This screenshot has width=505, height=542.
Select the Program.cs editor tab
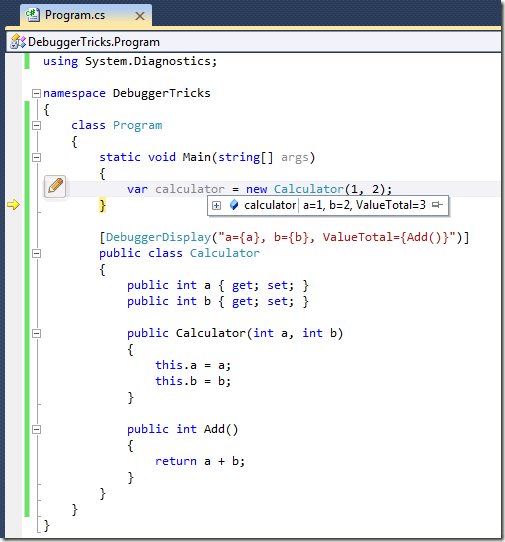pos(86,15)
